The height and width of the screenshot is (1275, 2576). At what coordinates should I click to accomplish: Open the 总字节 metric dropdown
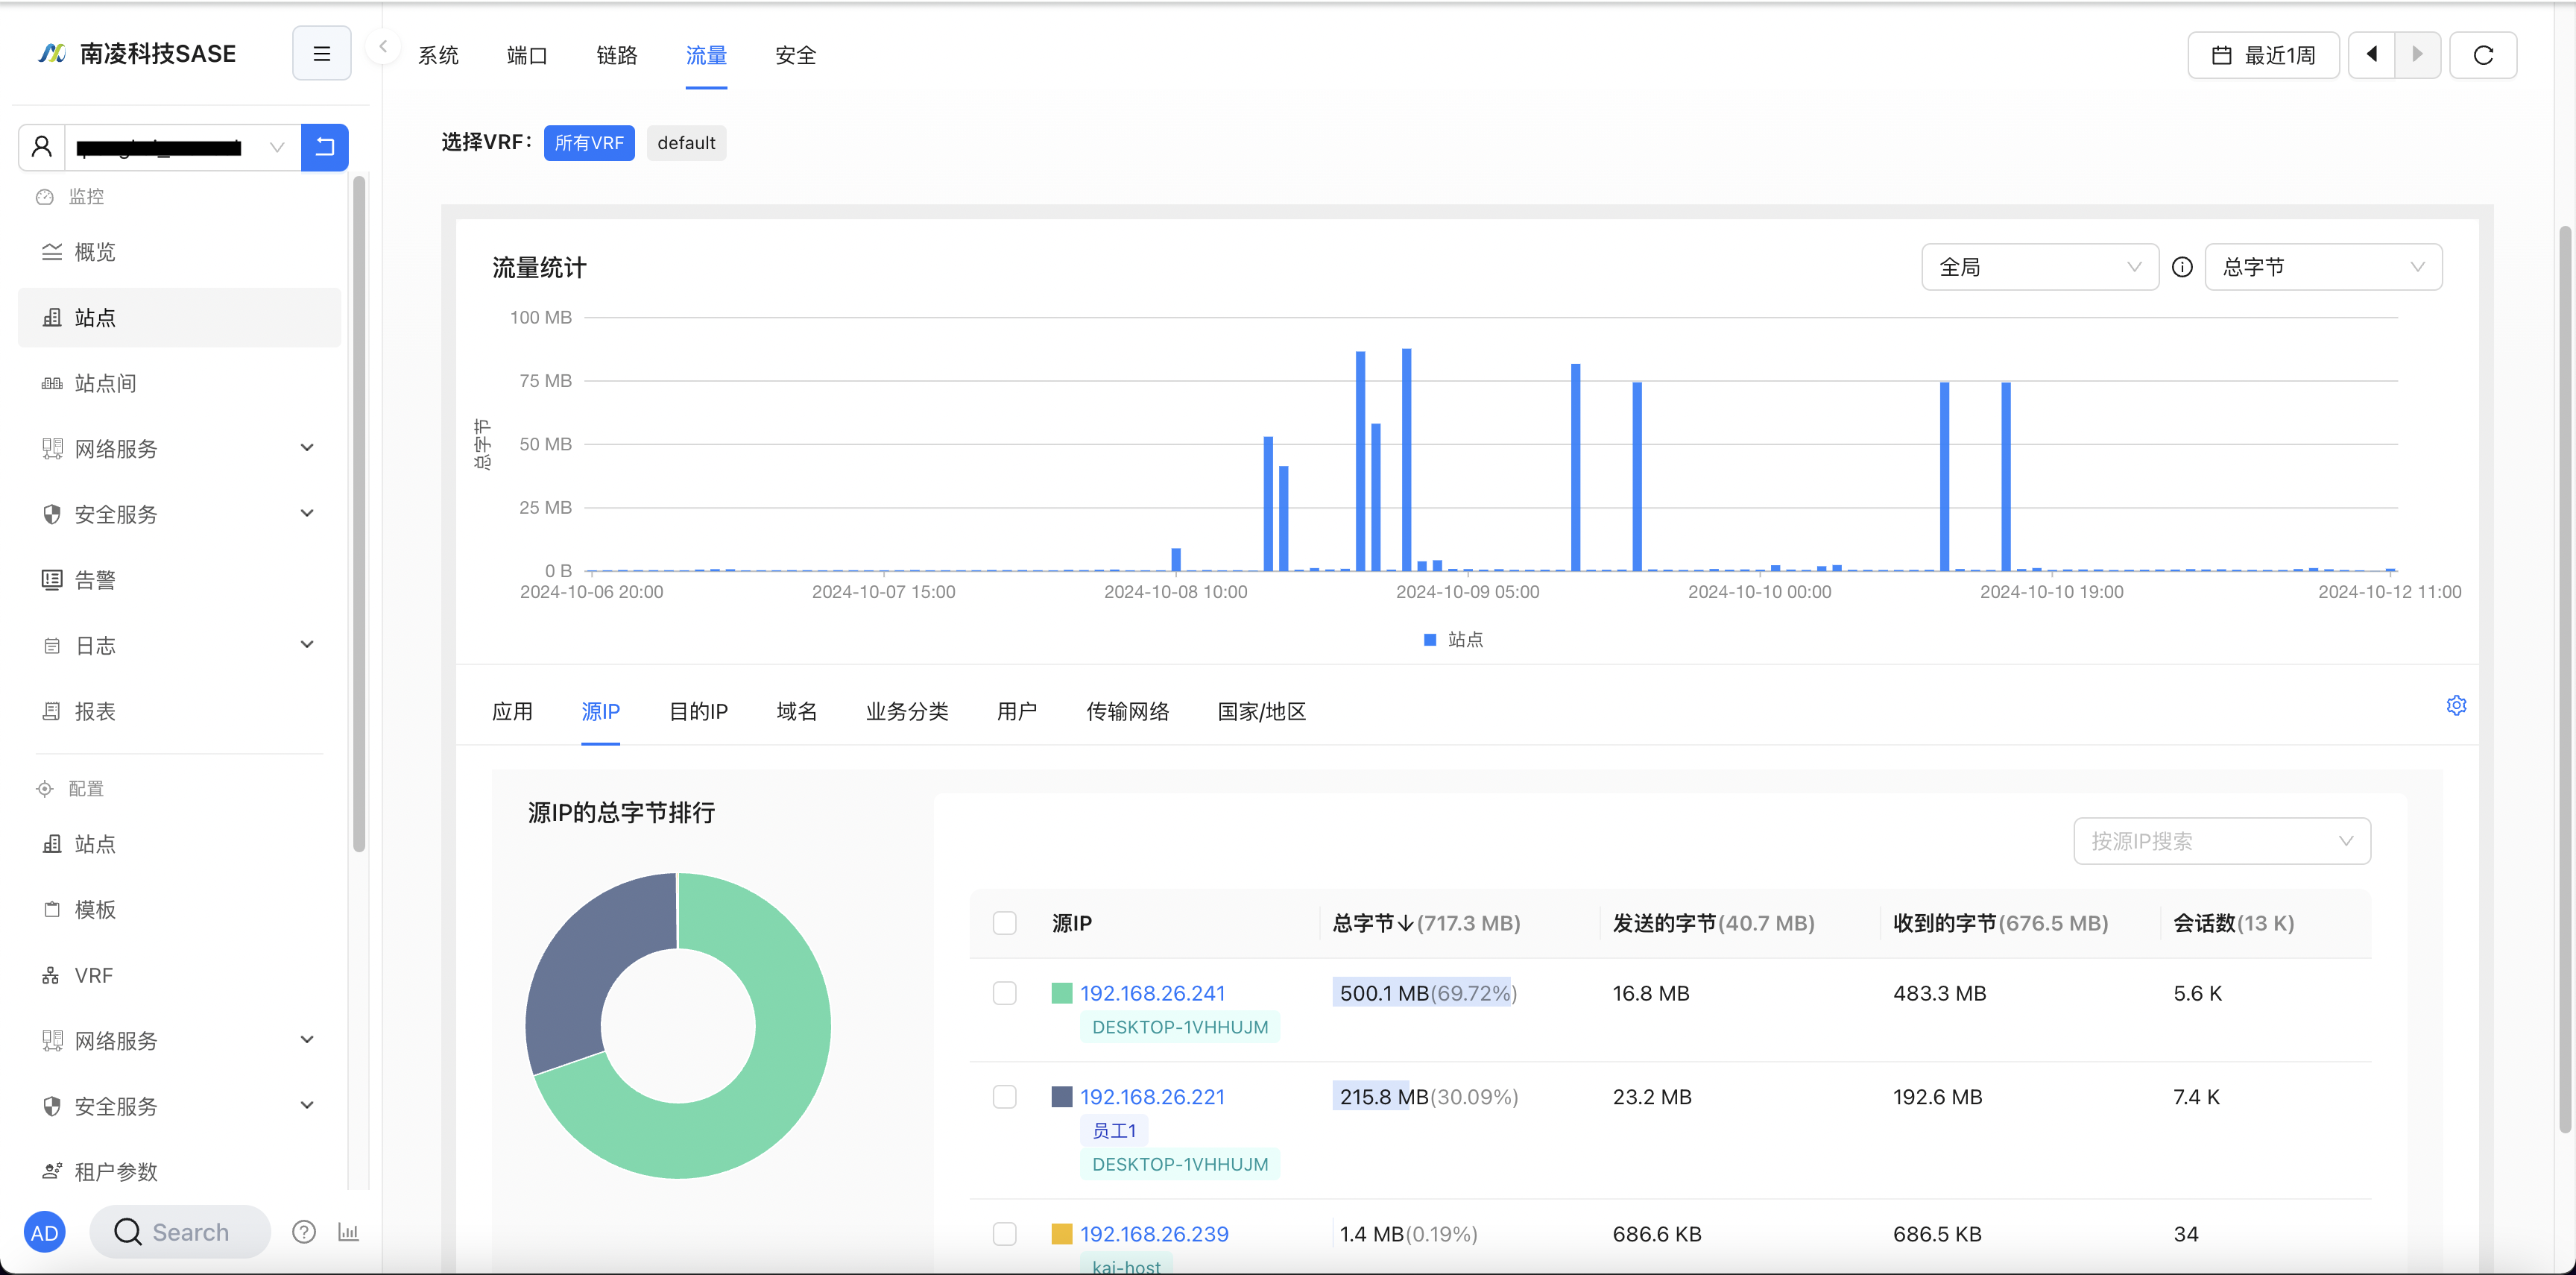click(2323, 267)
